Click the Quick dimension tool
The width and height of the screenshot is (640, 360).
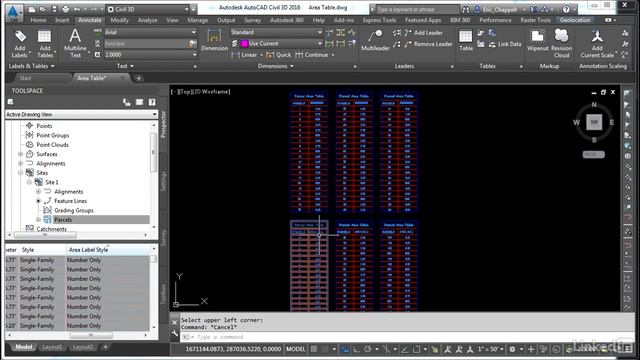(x=279, y=55)
